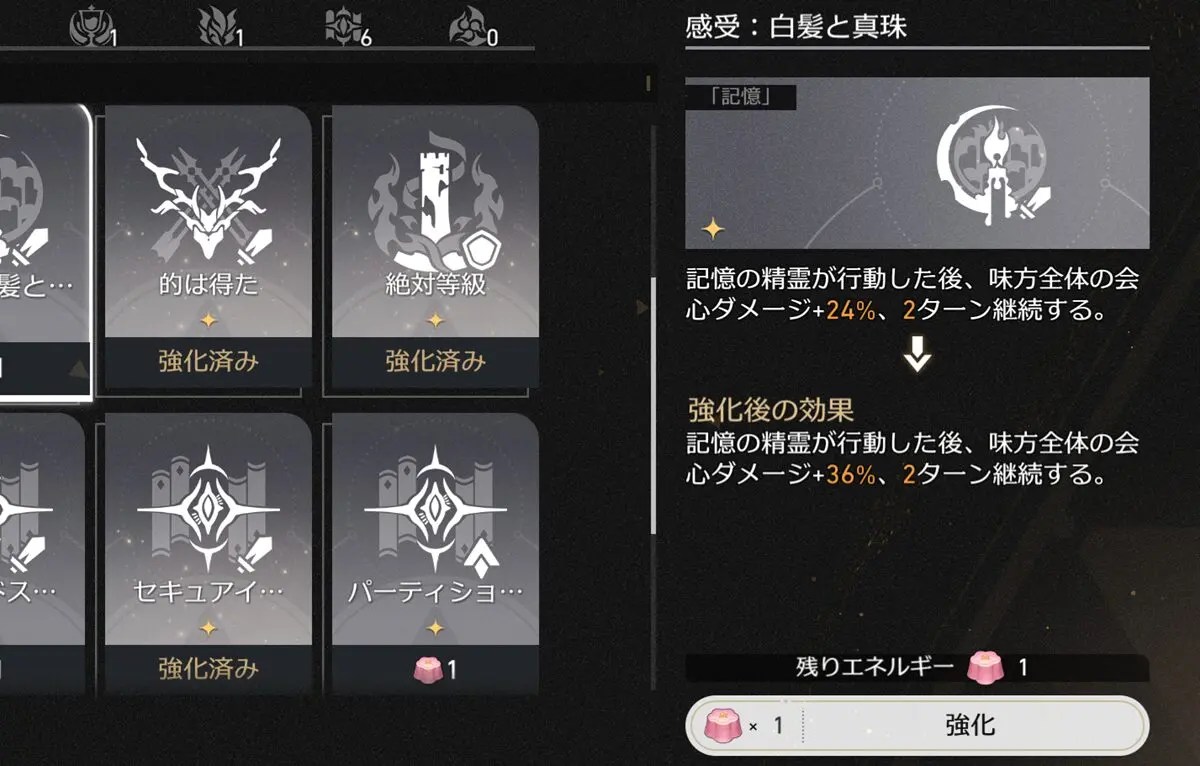Select the 絶対等級 blessing card
The image size is (1200, 766).
pos(435,246)
